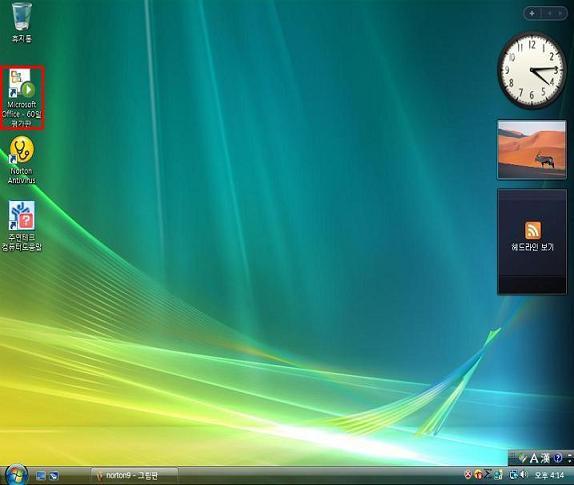The height and width of the screenshot is (485, 574).
Task: Click the sidebar previous gadgets arrow
Action: click(x=549, y=14)
